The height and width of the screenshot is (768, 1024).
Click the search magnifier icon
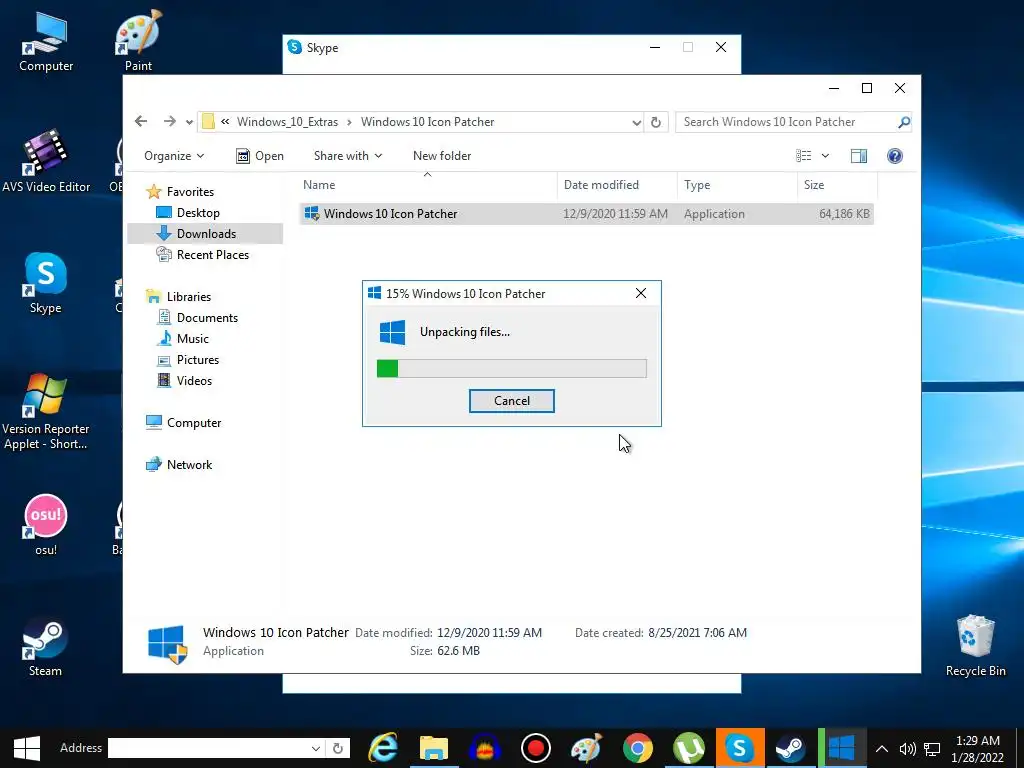click(904, 122)
